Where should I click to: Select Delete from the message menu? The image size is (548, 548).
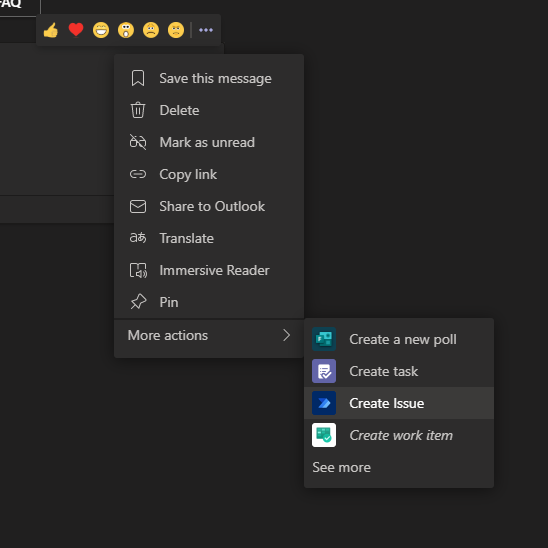tap(209, 110)
